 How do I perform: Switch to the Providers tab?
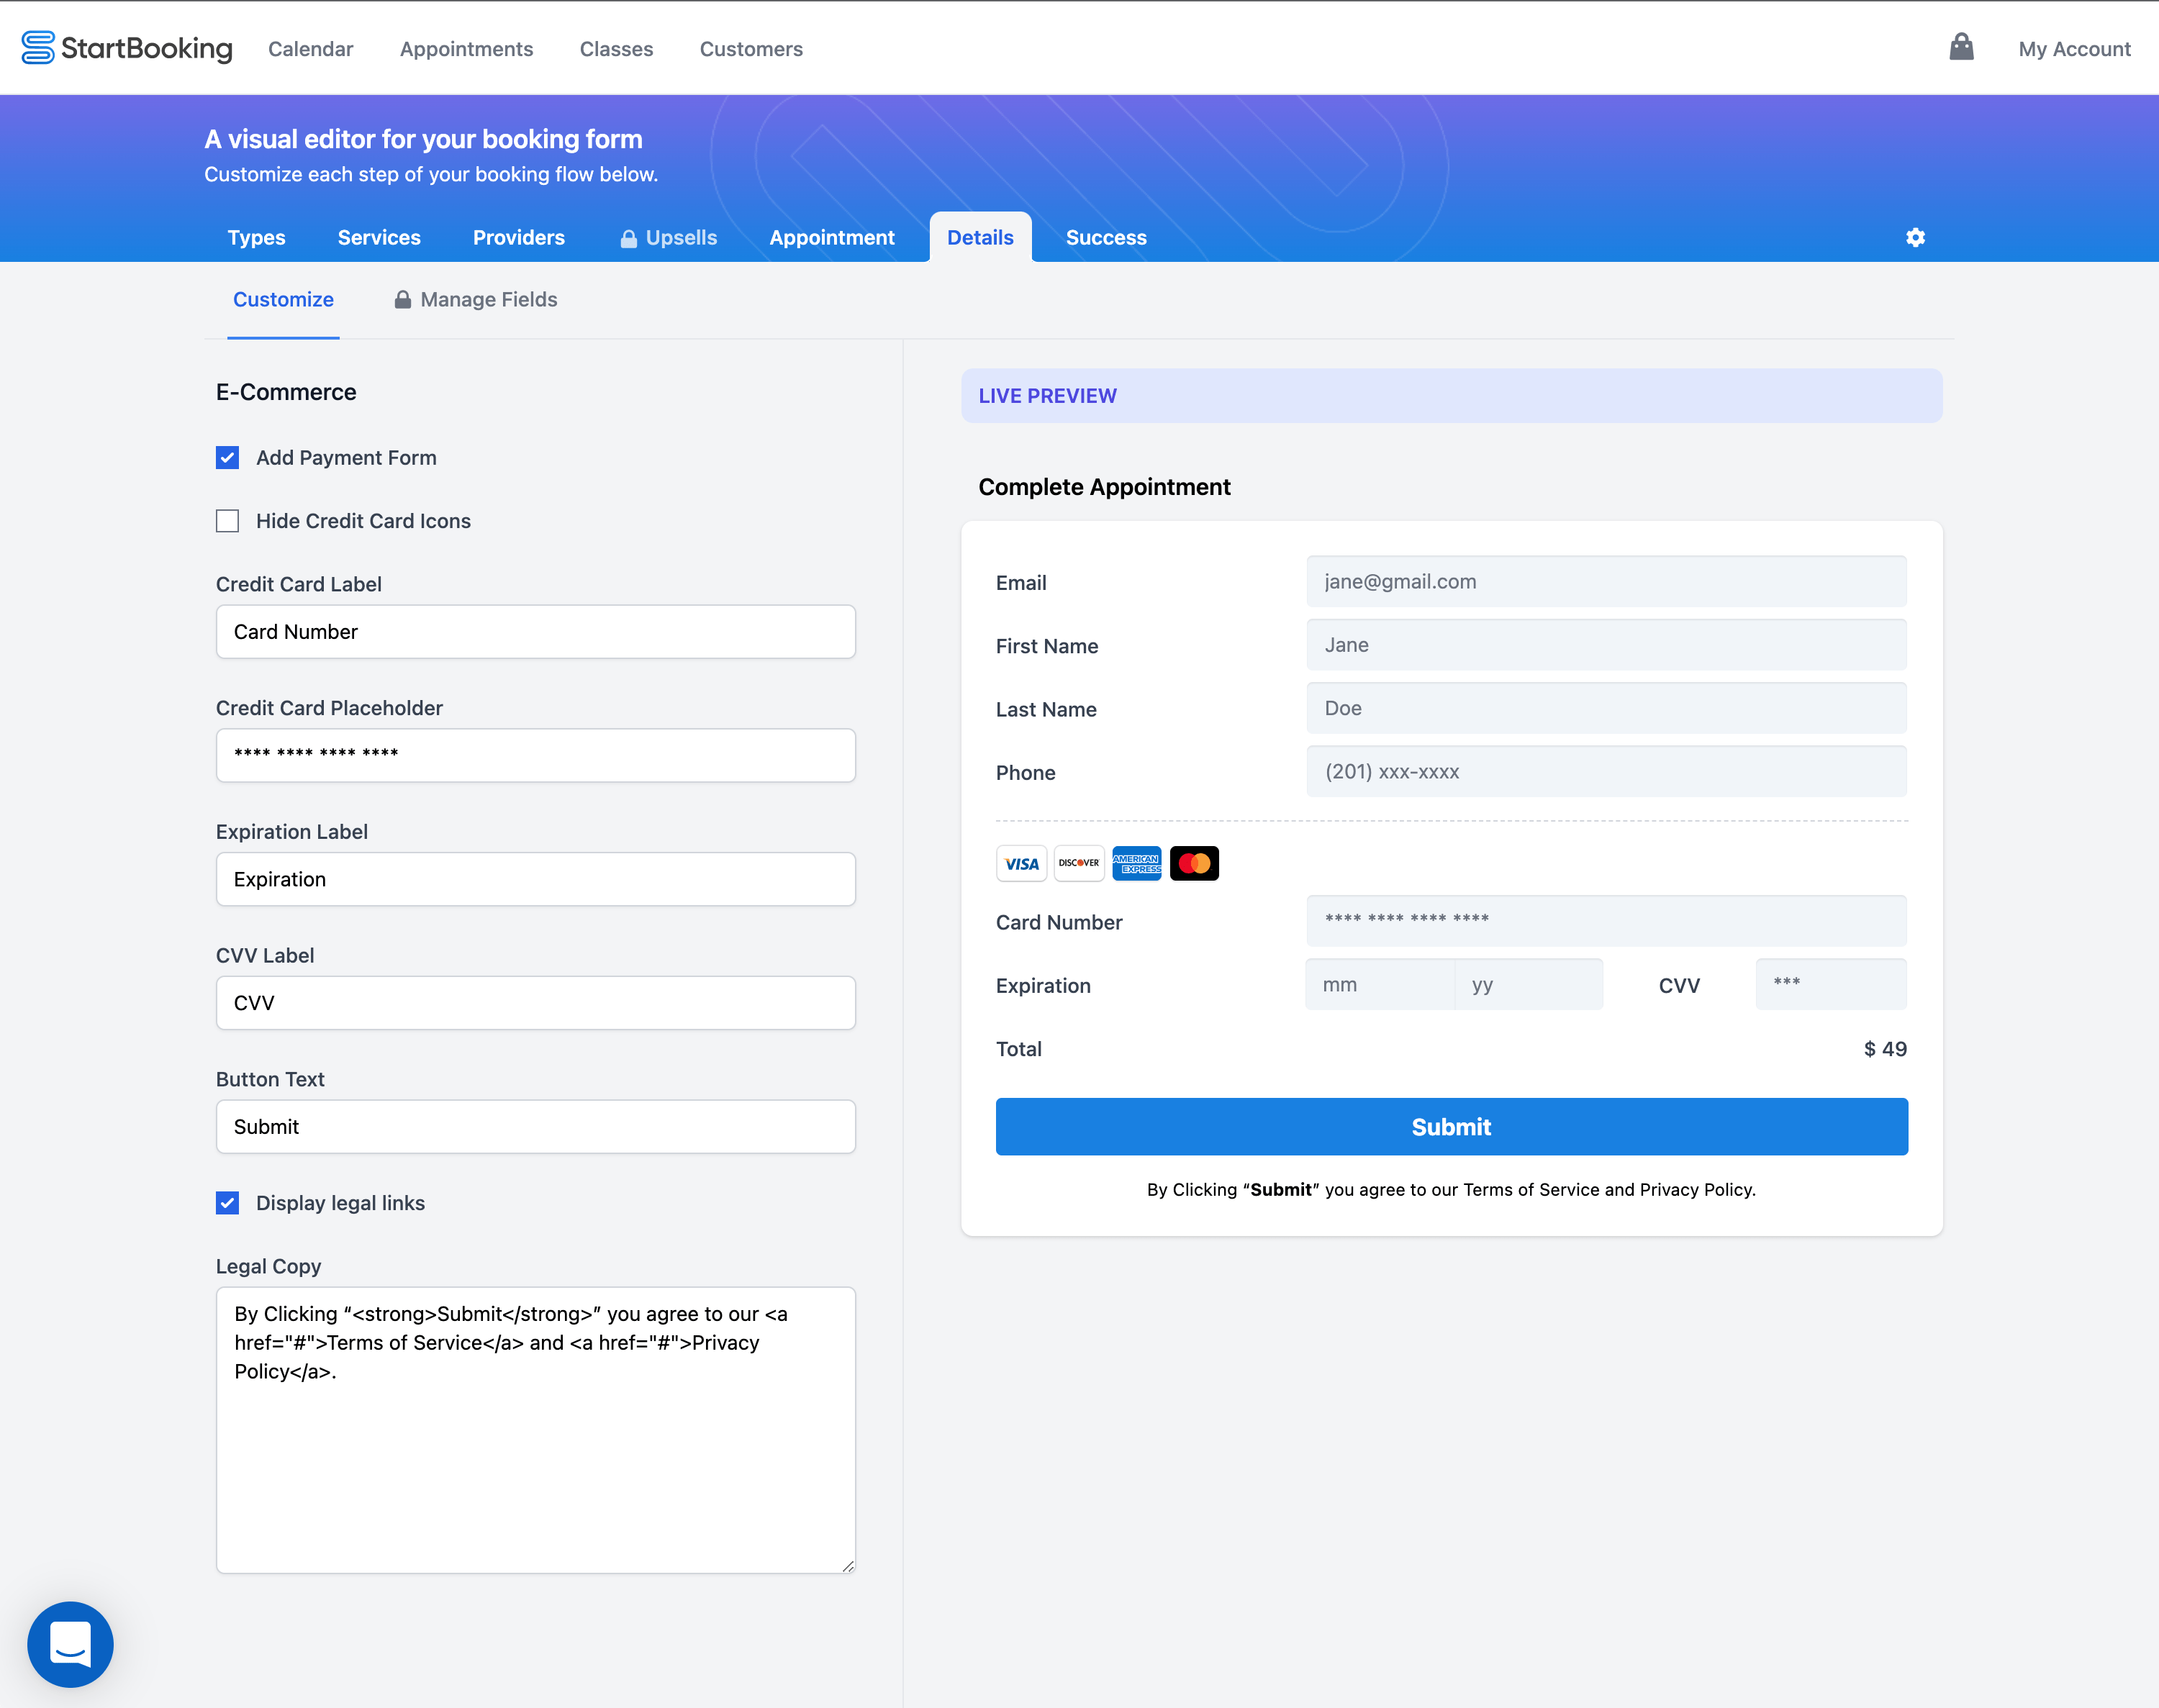[518, 237]
